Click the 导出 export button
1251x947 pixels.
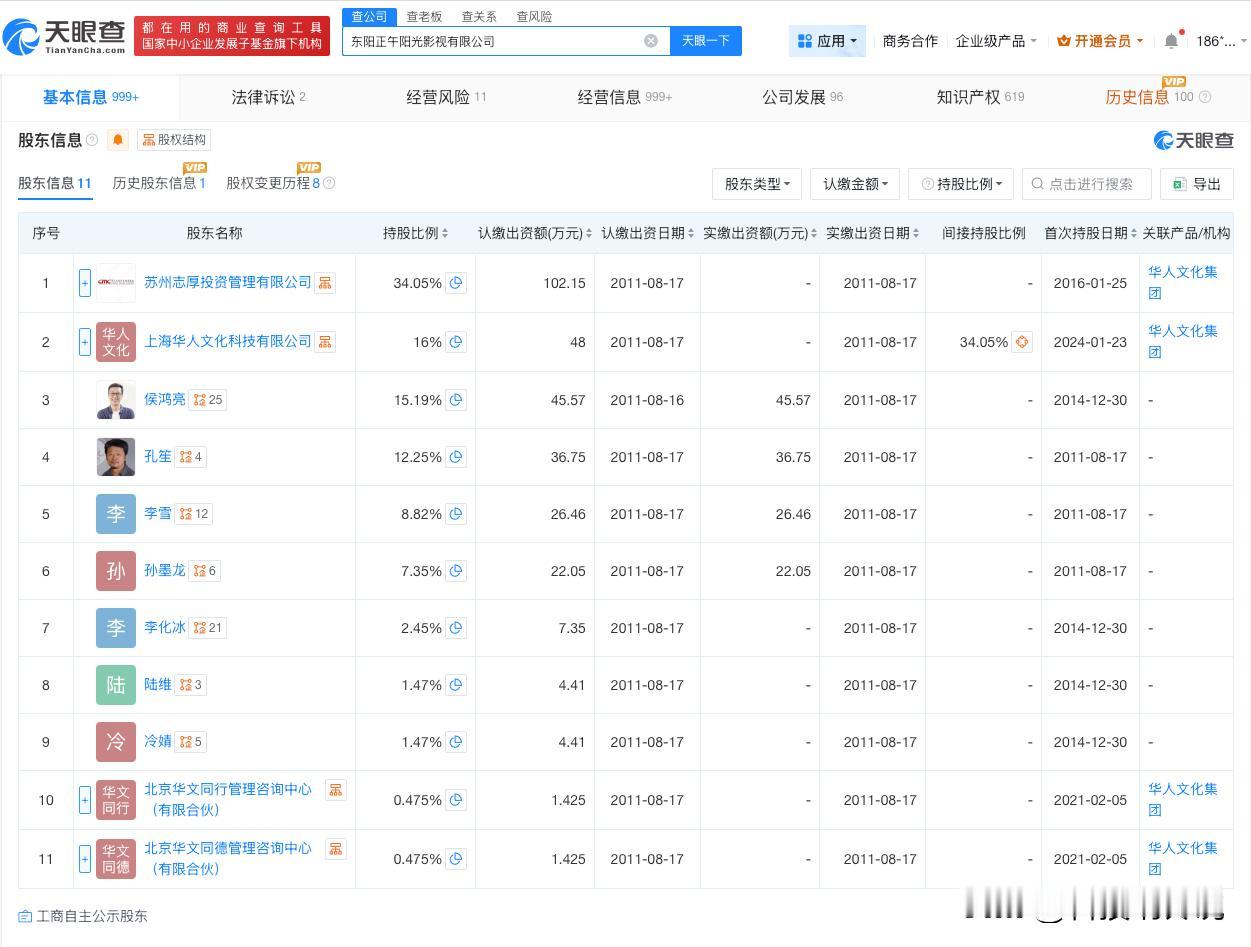click(x=1197, y=184)
